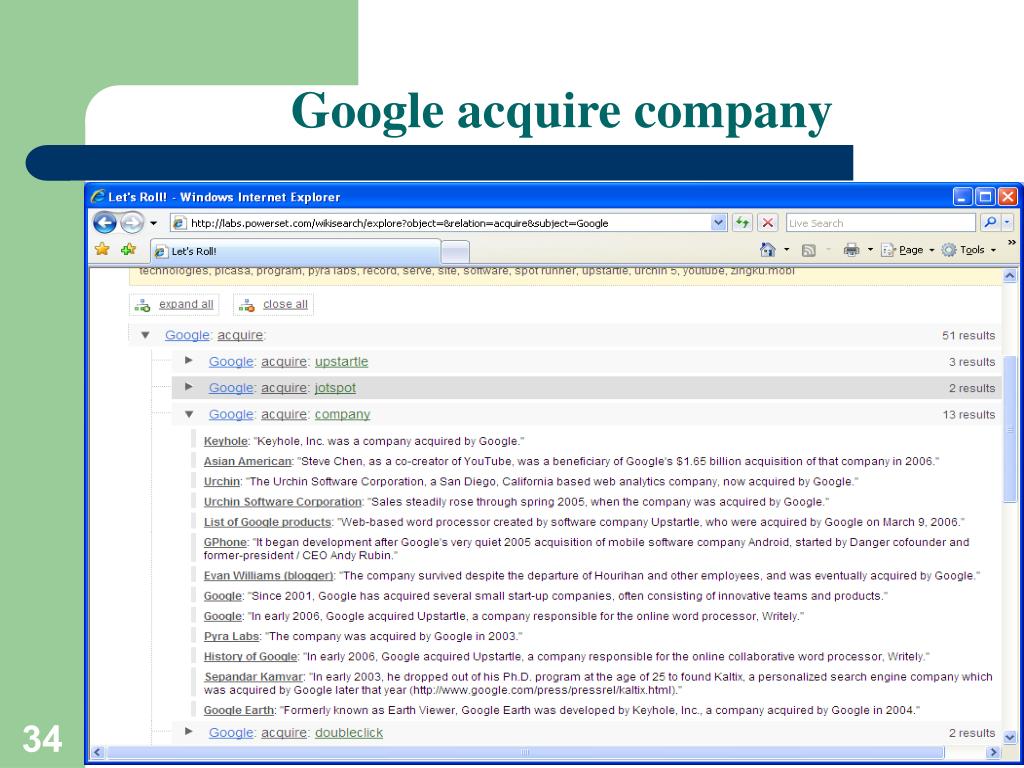The width and height of the screenshot is (1024, 768).
Task: Open the recent pages dropdown arrow
Action: point(153,223)
